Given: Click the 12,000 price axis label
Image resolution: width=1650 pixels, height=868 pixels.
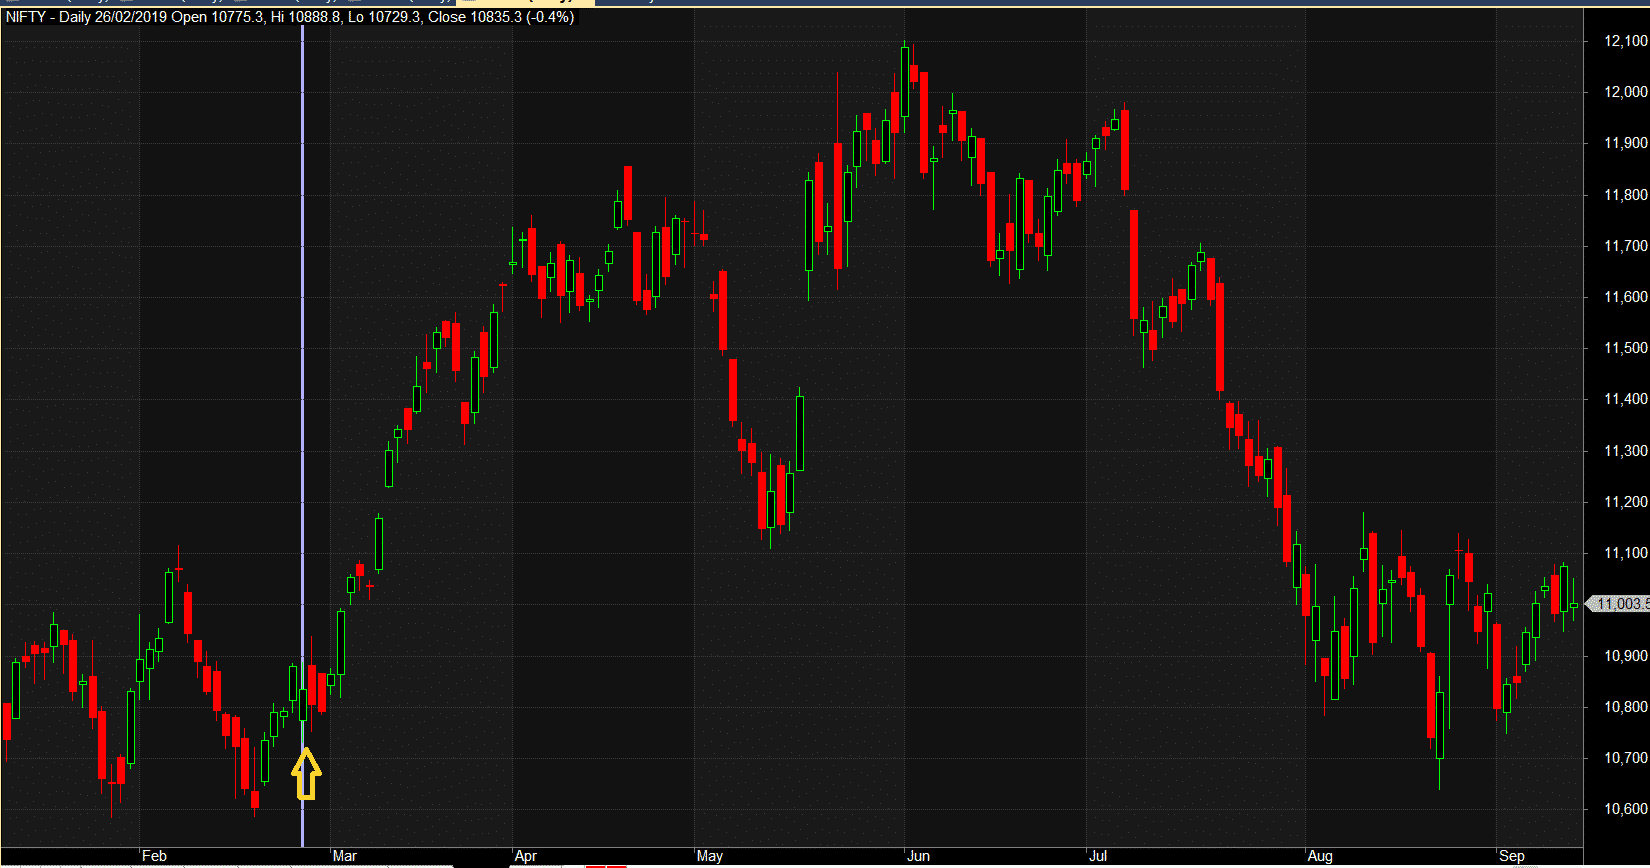Looking at the screenshot, I should 1625,92.
